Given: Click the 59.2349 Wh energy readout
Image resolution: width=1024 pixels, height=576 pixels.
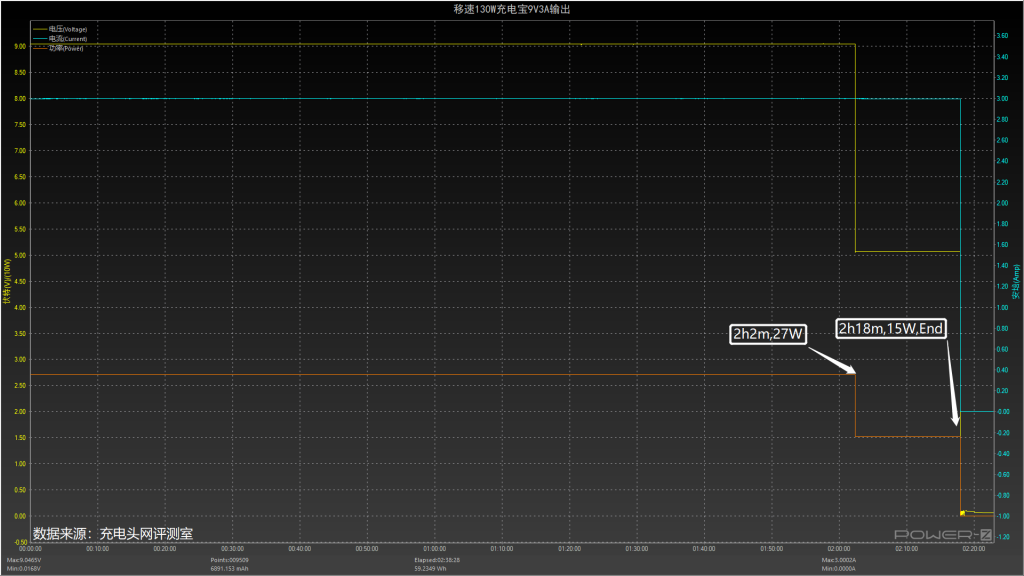Looking at the screenshot, I should tap(430, 569).
